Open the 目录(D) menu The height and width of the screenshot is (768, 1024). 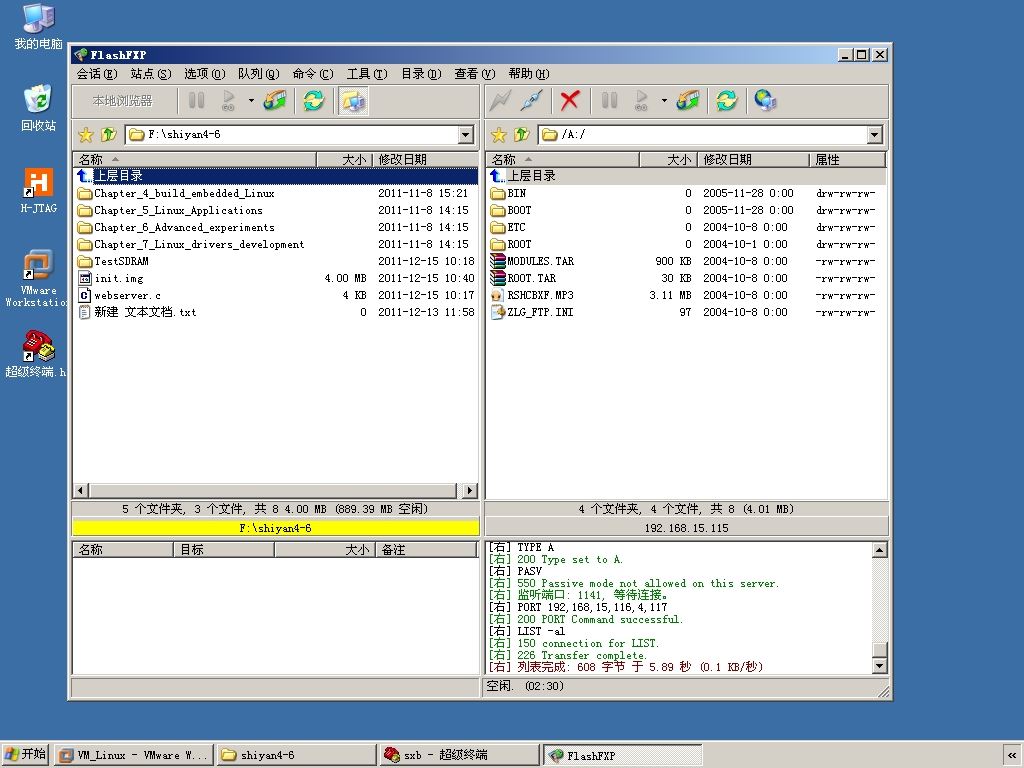point(421,74)
